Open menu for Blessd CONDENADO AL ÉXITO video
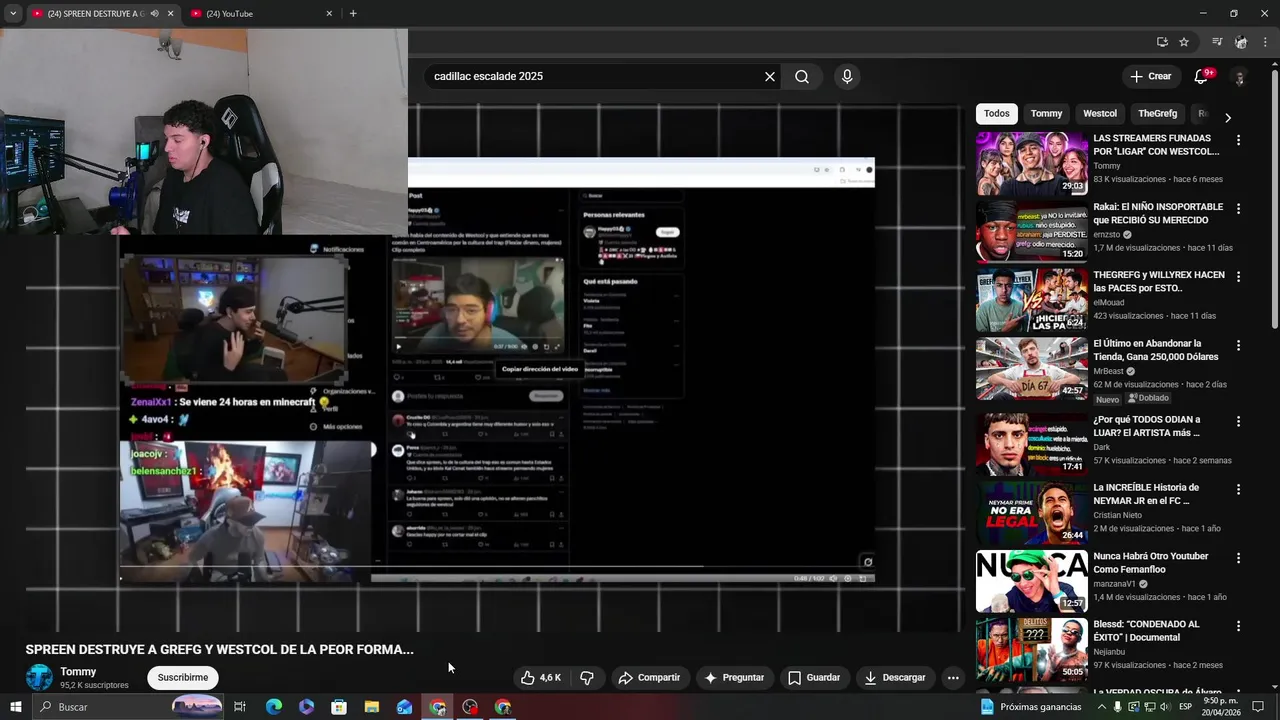Image resolution: width=1280 pixels, height=720 pixels. tap(1238, 627)
